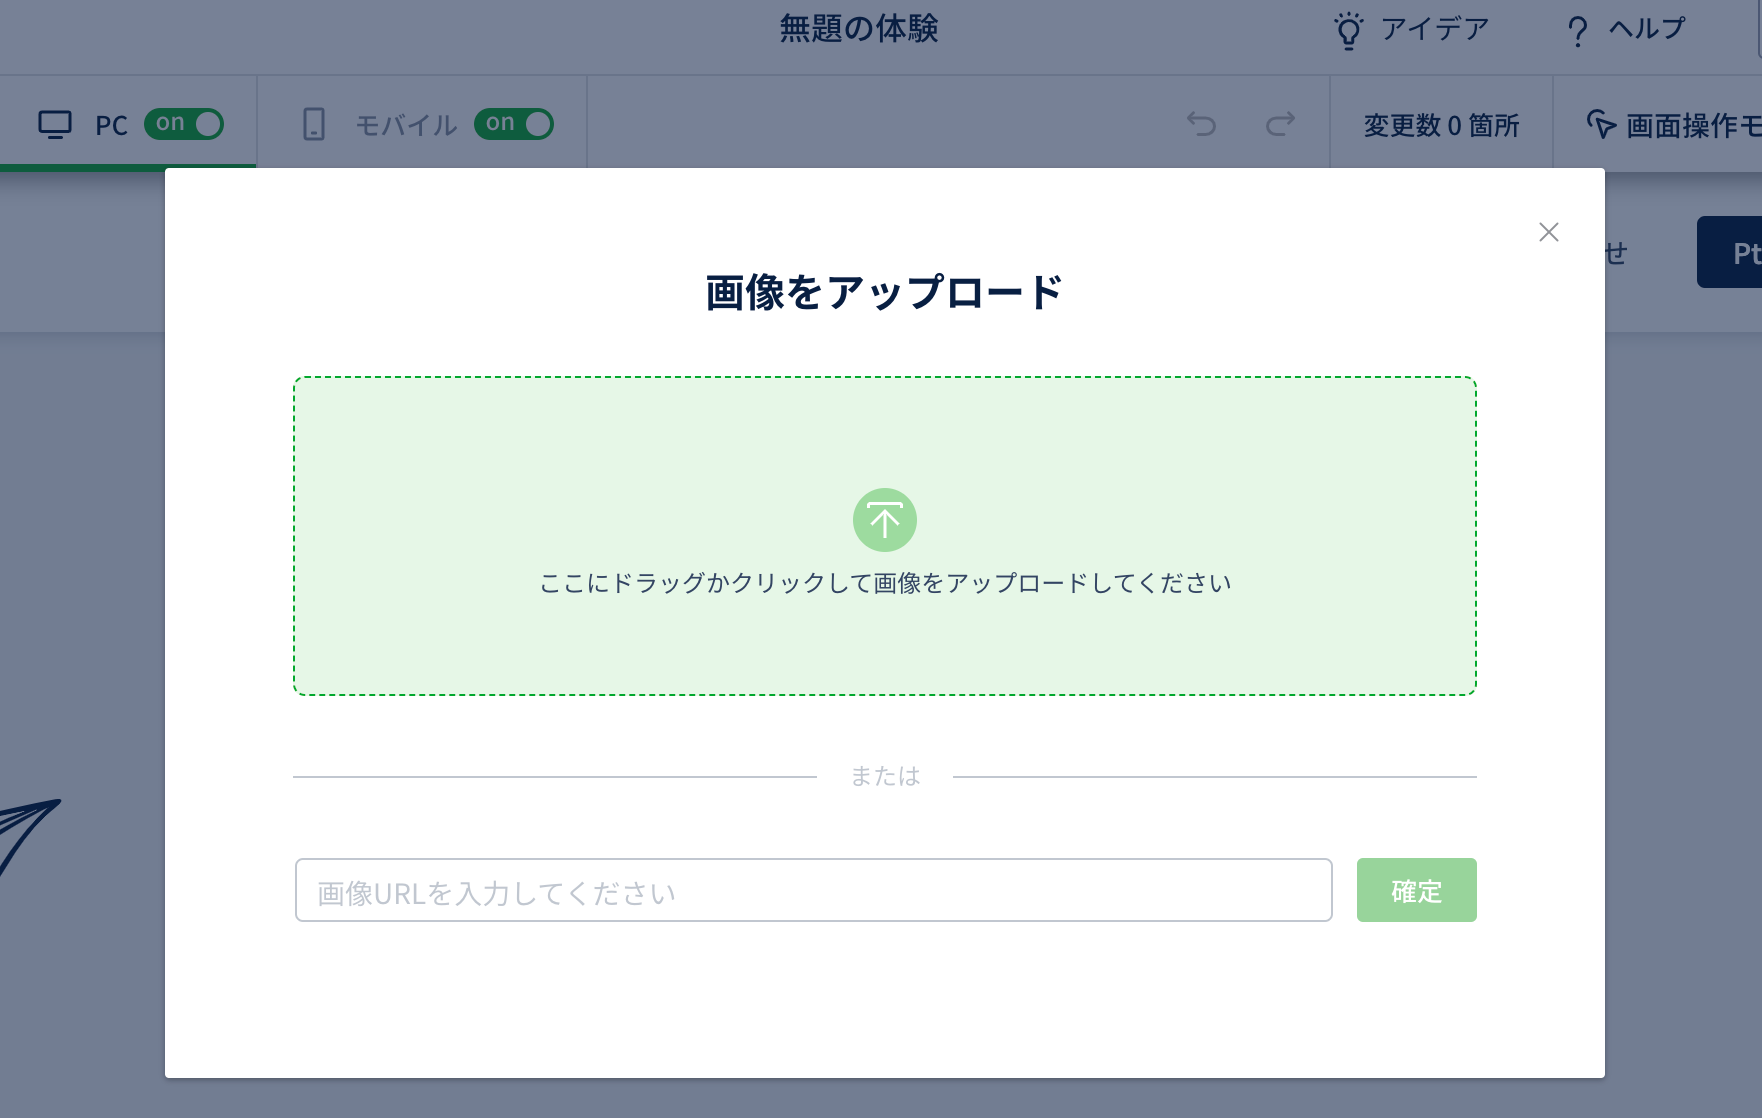Click the 無題の体験 title
This screenshot has width=1762, height=1118.
coord(858,29)
